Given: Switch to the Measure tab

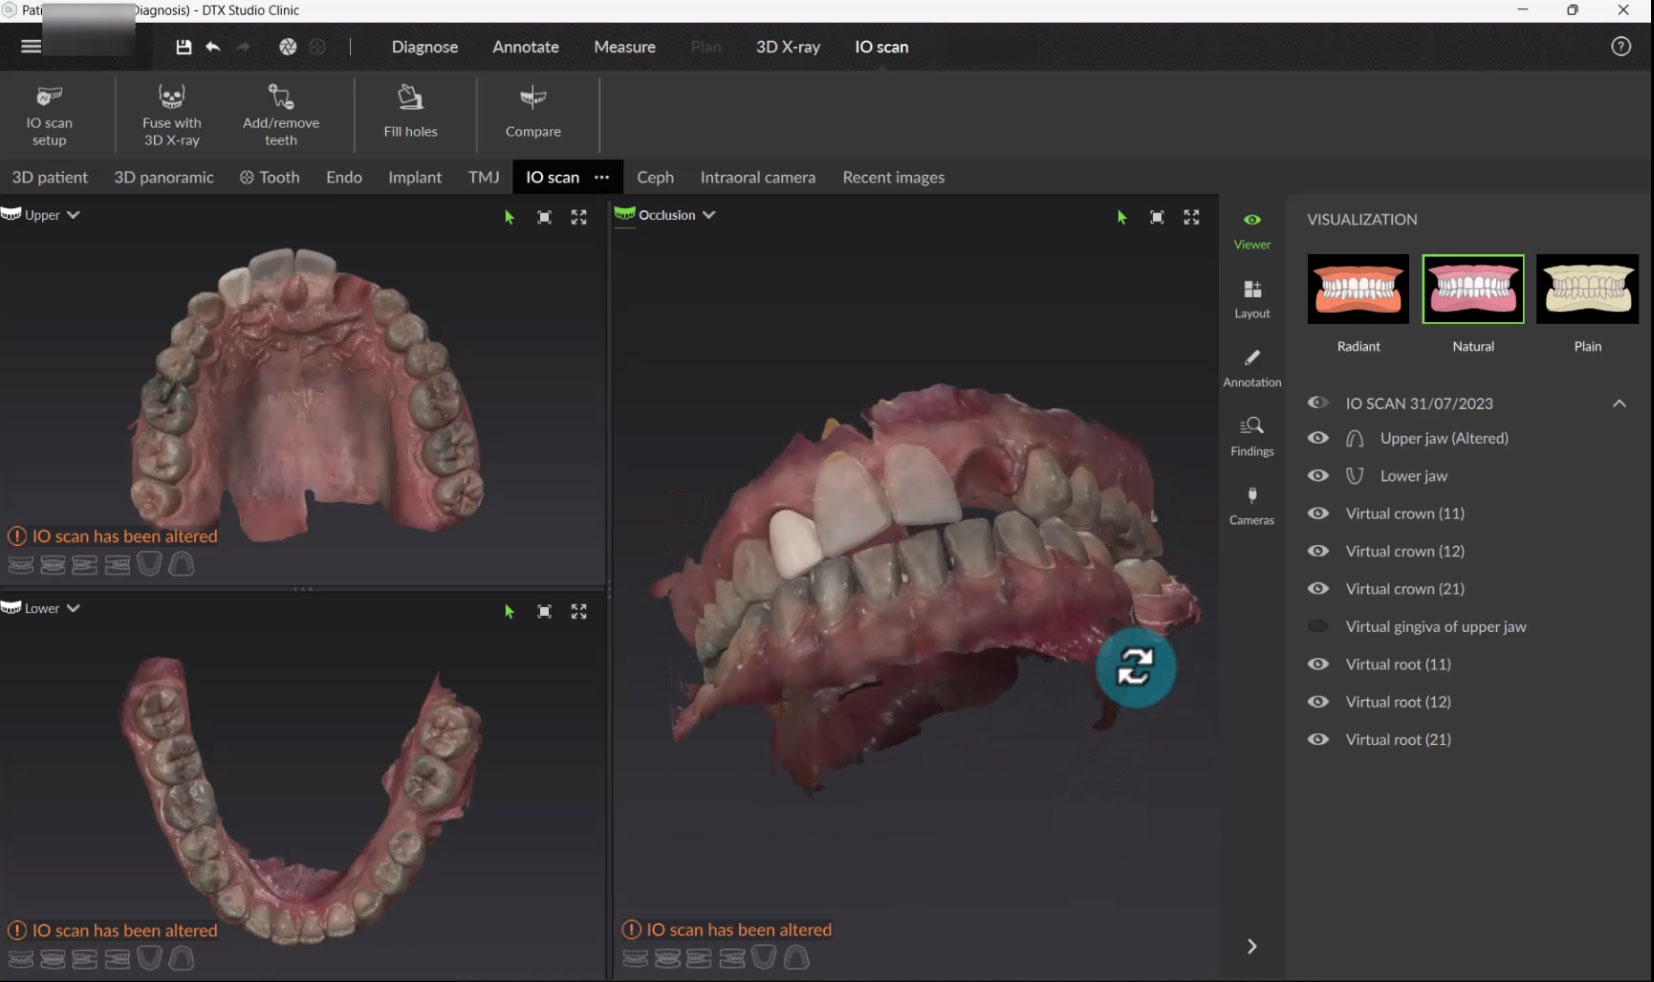Looking at the screenshot, I should [625, 47].
